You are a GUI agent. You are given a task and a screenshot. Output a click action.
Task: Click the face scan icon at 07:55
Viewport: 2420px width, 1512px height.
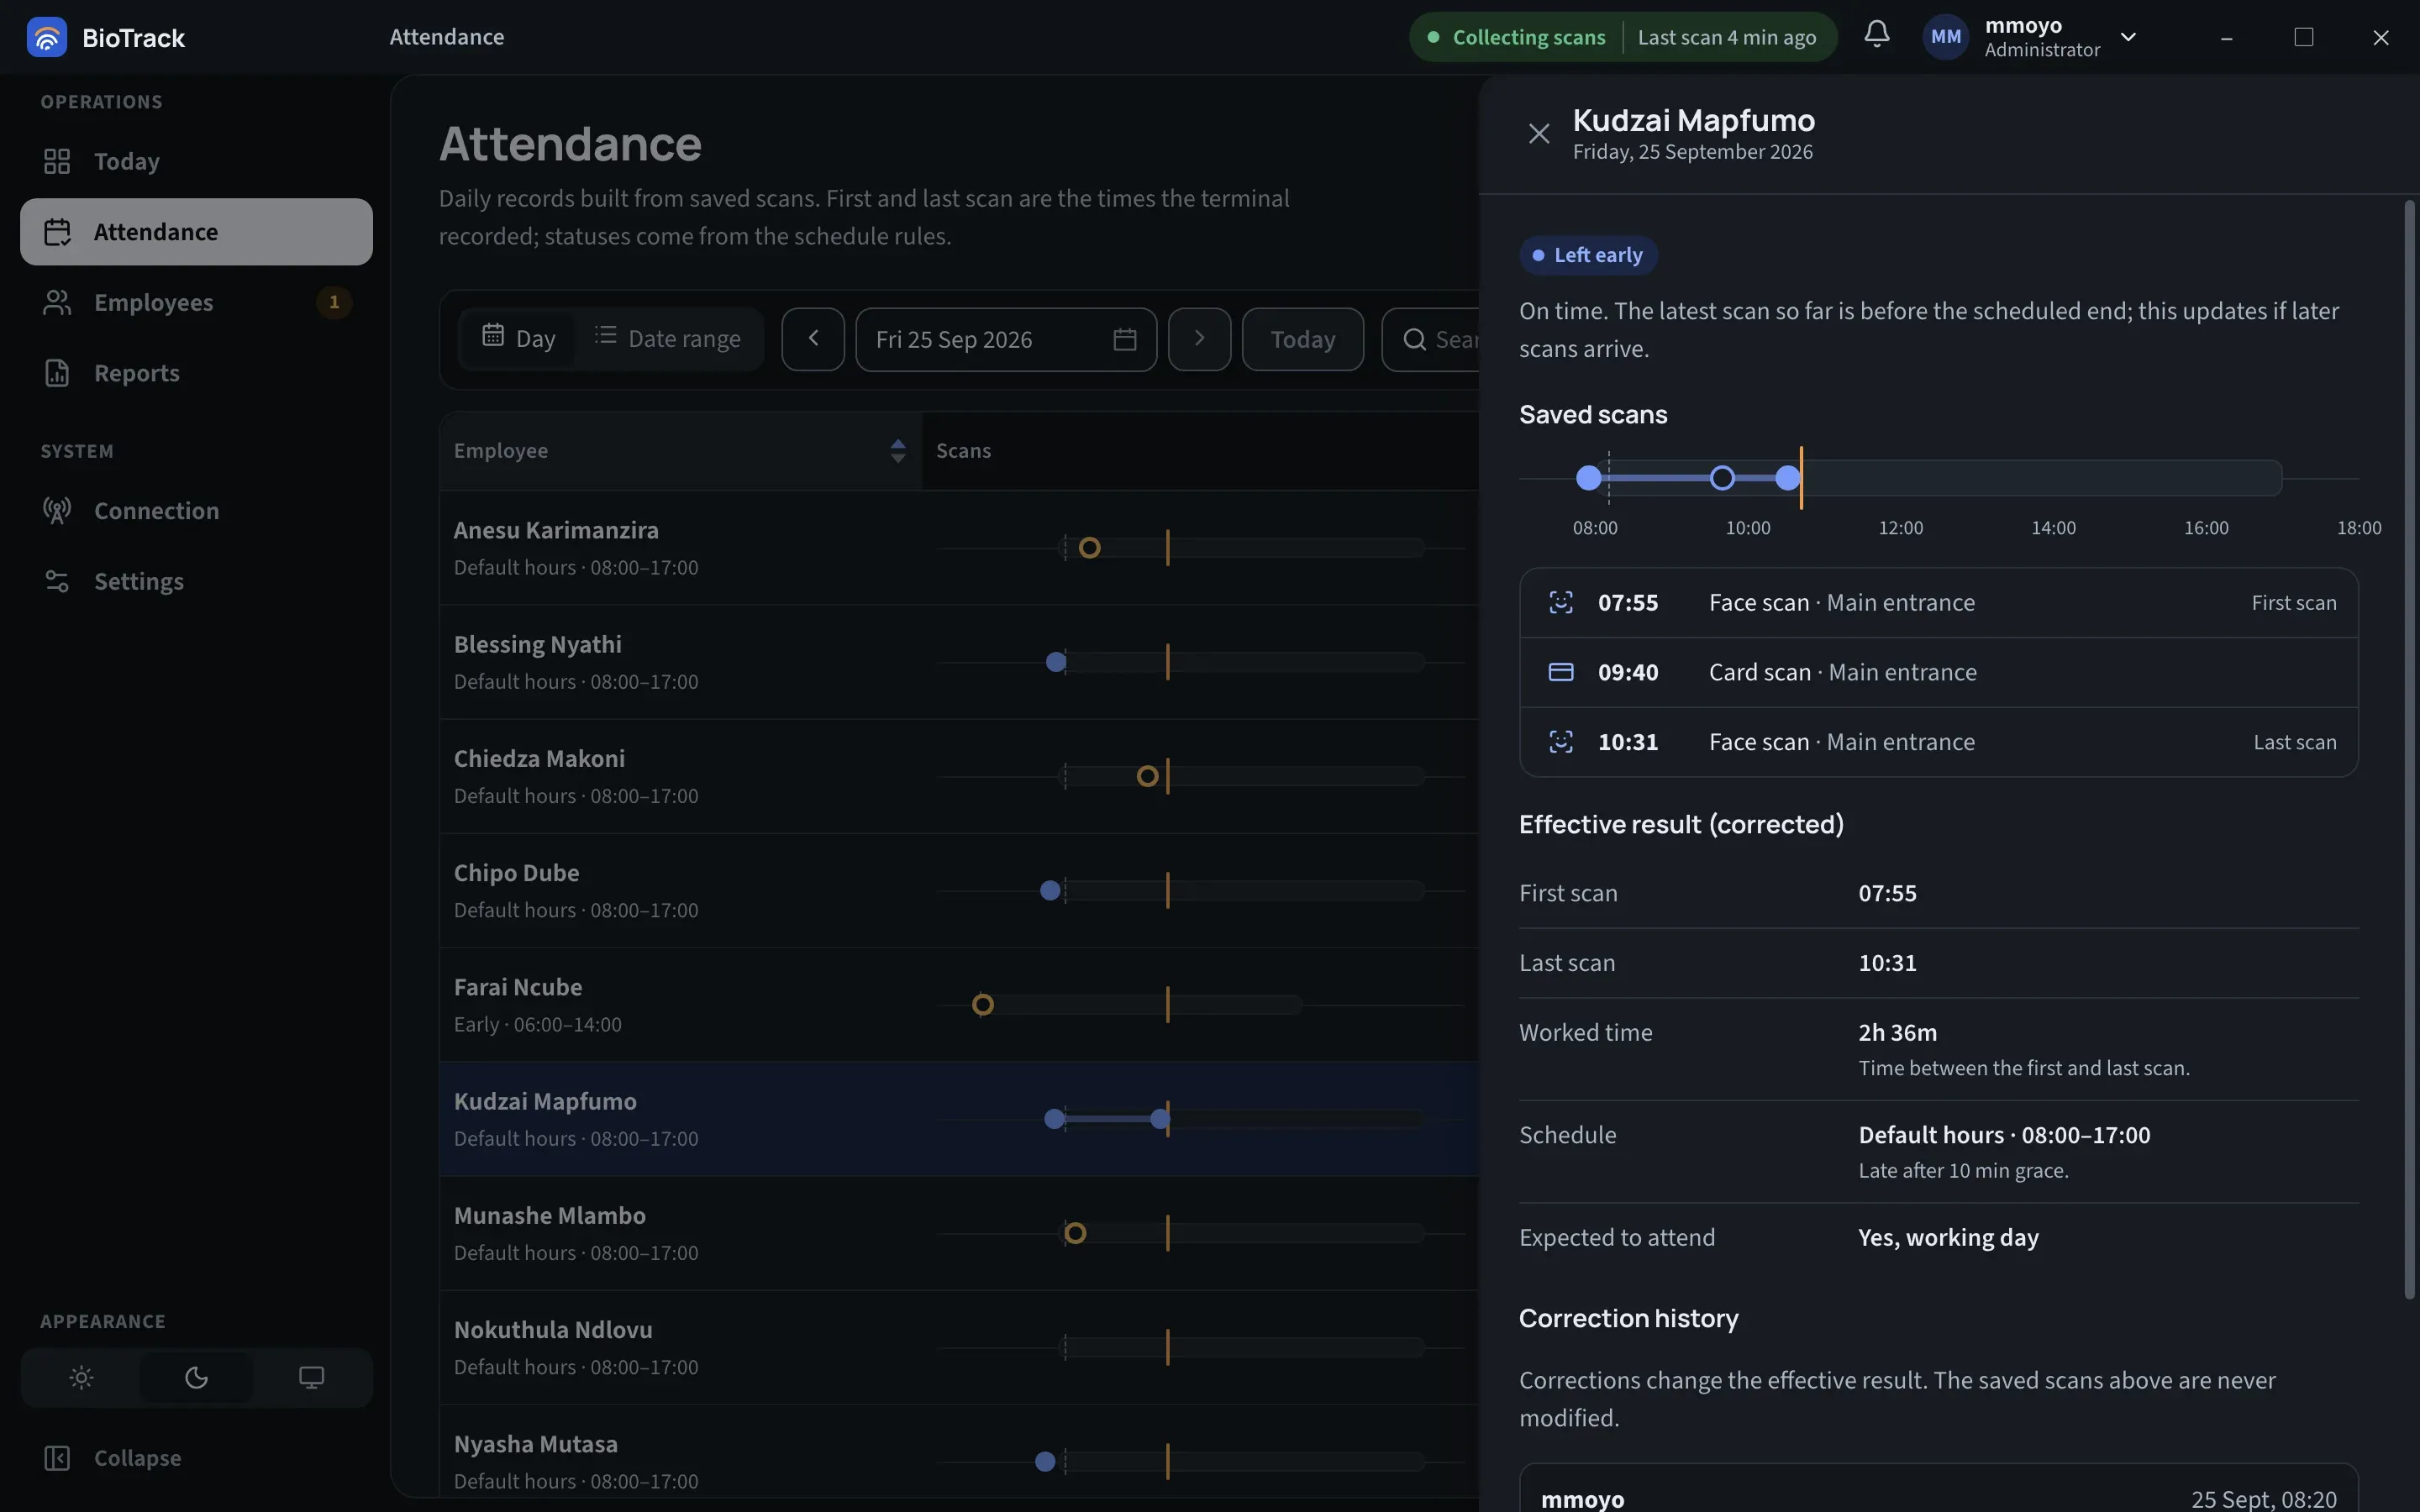point(1560,602)
